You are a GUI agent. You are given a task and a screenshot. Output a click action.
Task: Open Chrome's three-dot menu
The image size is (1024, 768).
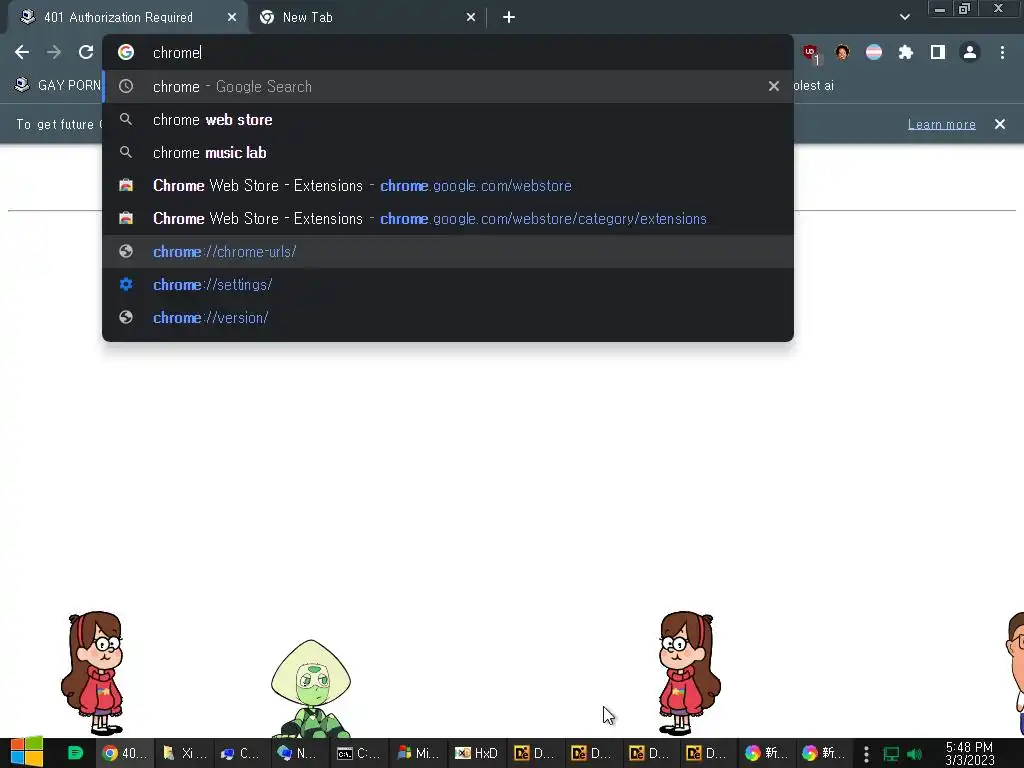pos(1002,52)
